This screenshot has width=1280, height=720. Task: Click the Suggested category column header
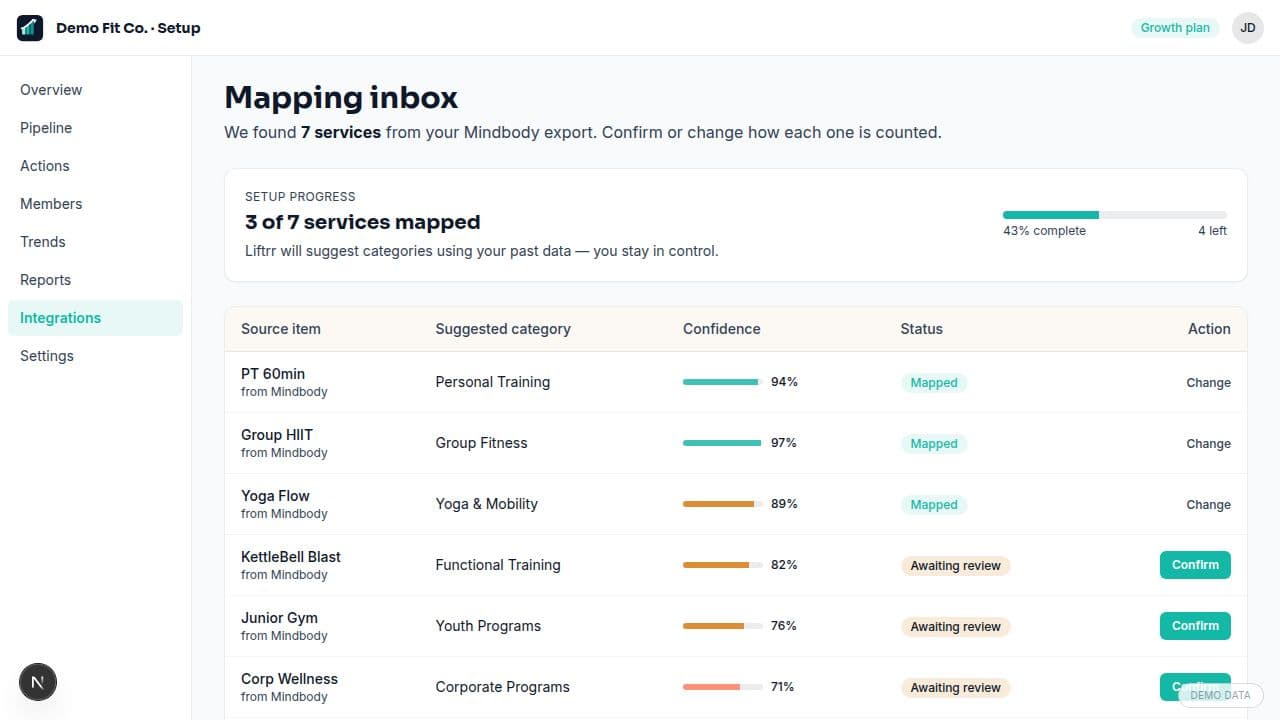click(503, 329)
